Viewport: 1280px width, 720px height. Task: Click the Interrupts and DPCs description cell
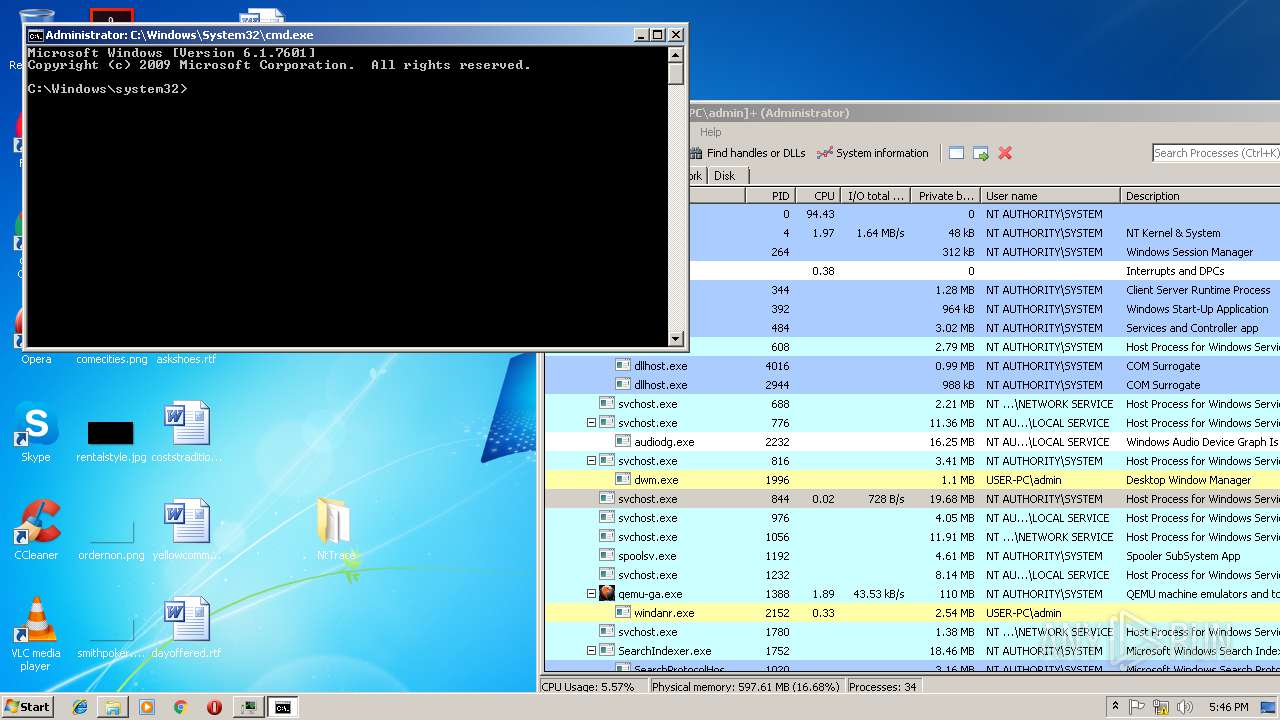(x=1175, y=271)
